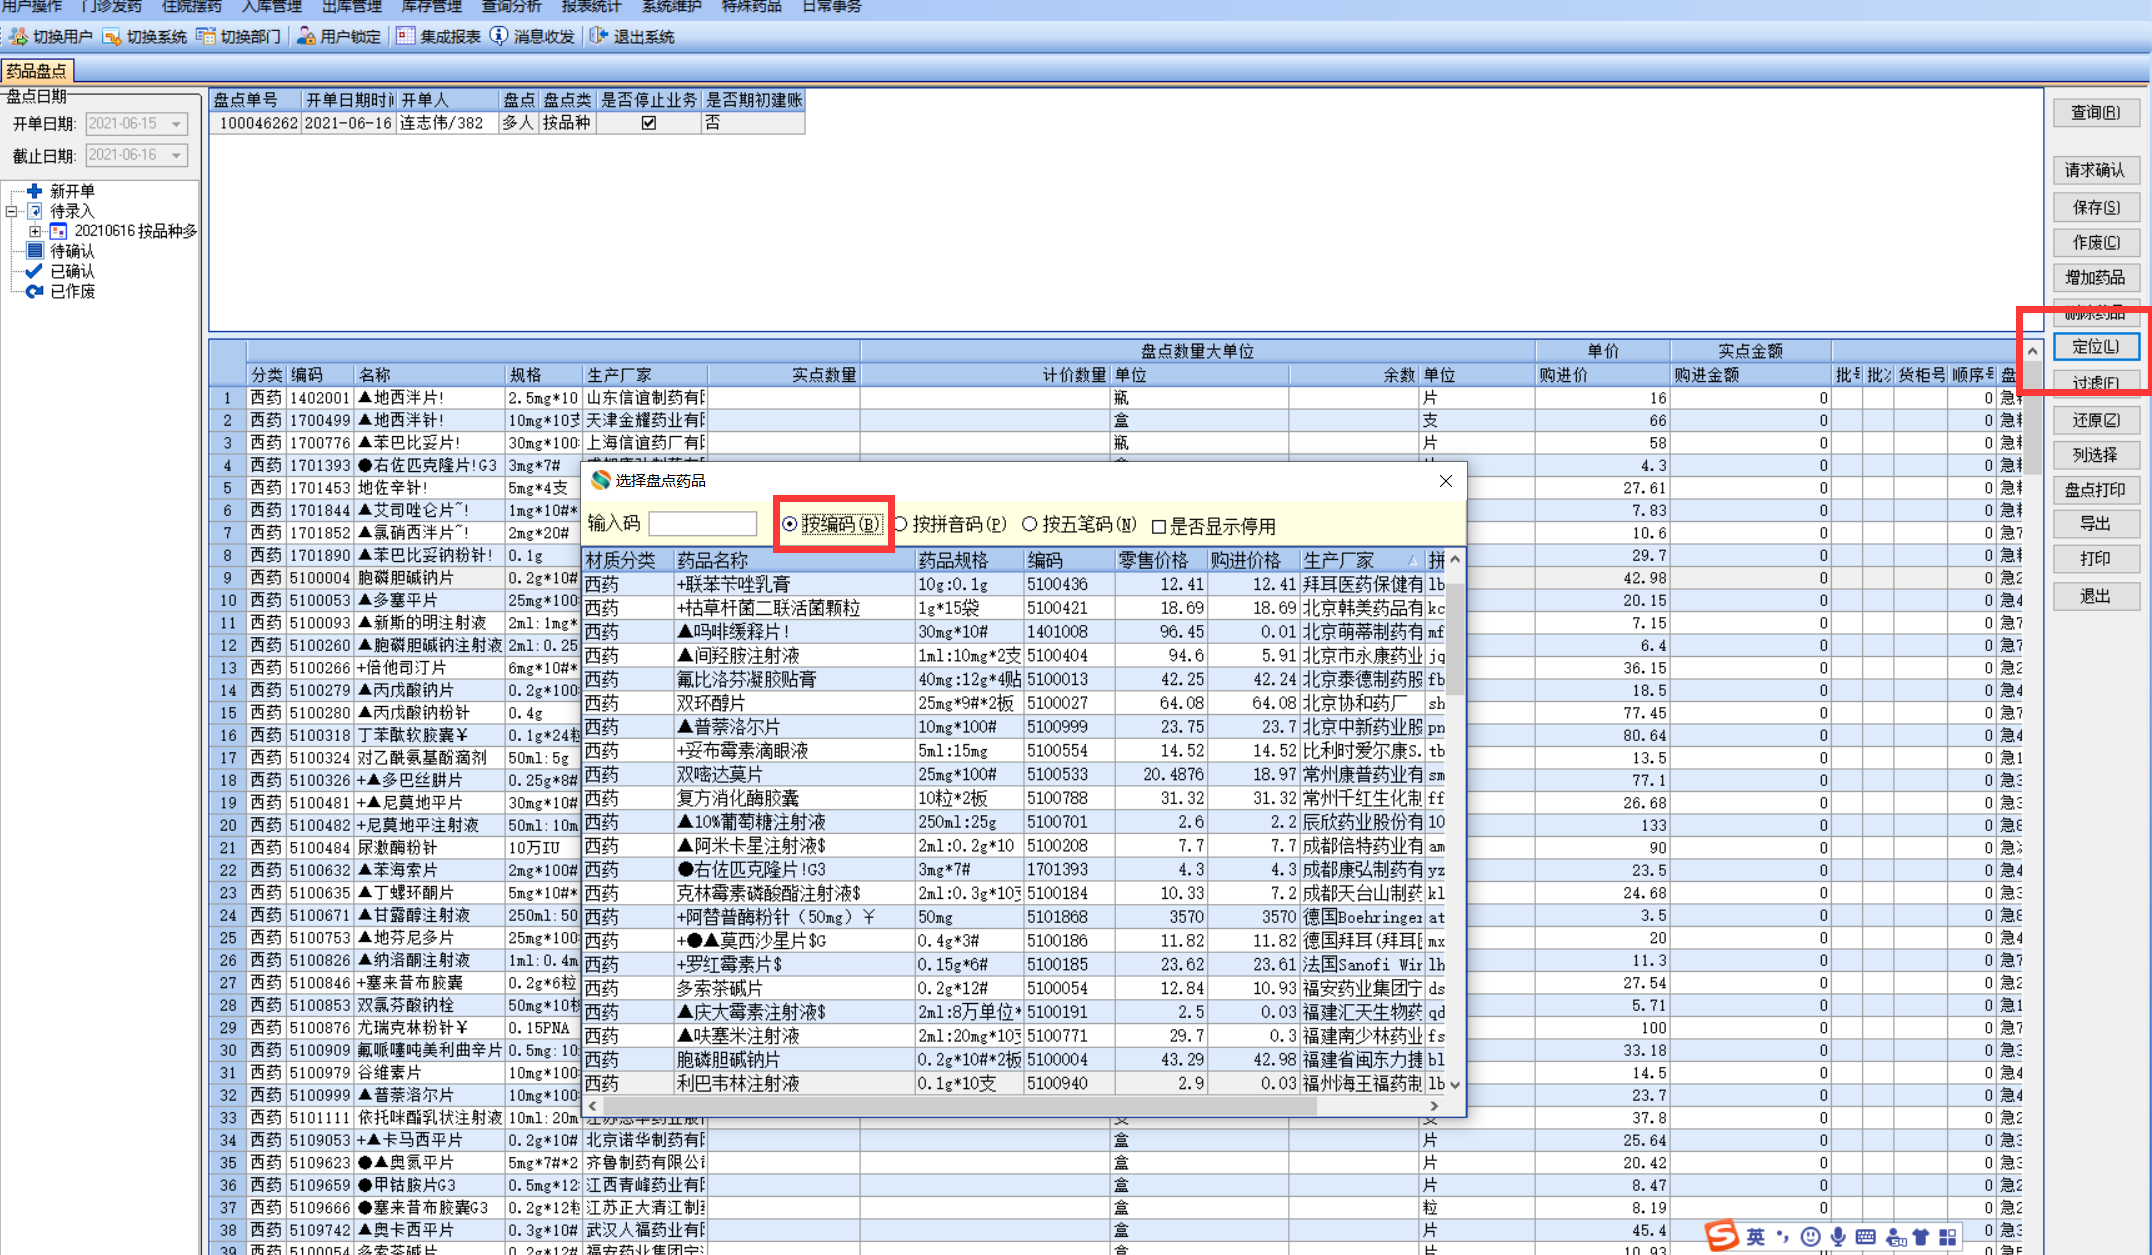Click the 切换用户 switch user icon

19,37
